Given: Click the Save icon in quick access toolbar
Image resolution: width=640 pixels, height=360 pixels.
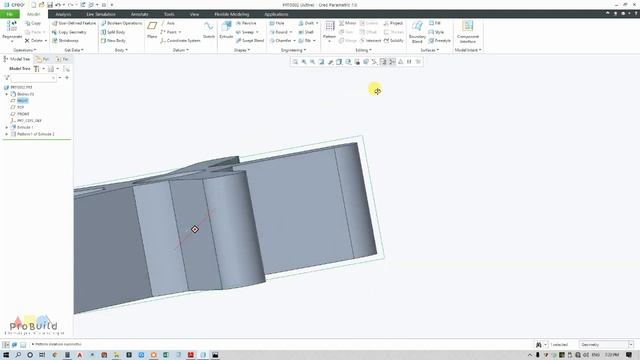Looking at the screenshot, I should (x=50, y=5).
